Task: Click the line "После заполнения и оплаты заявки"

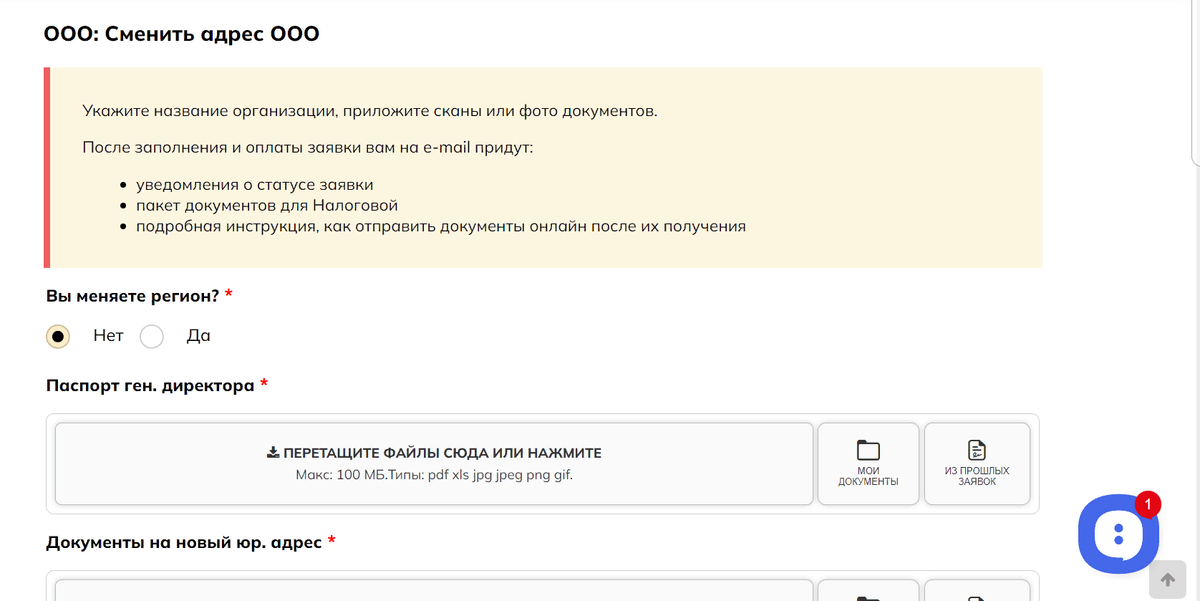Action: 308,148
